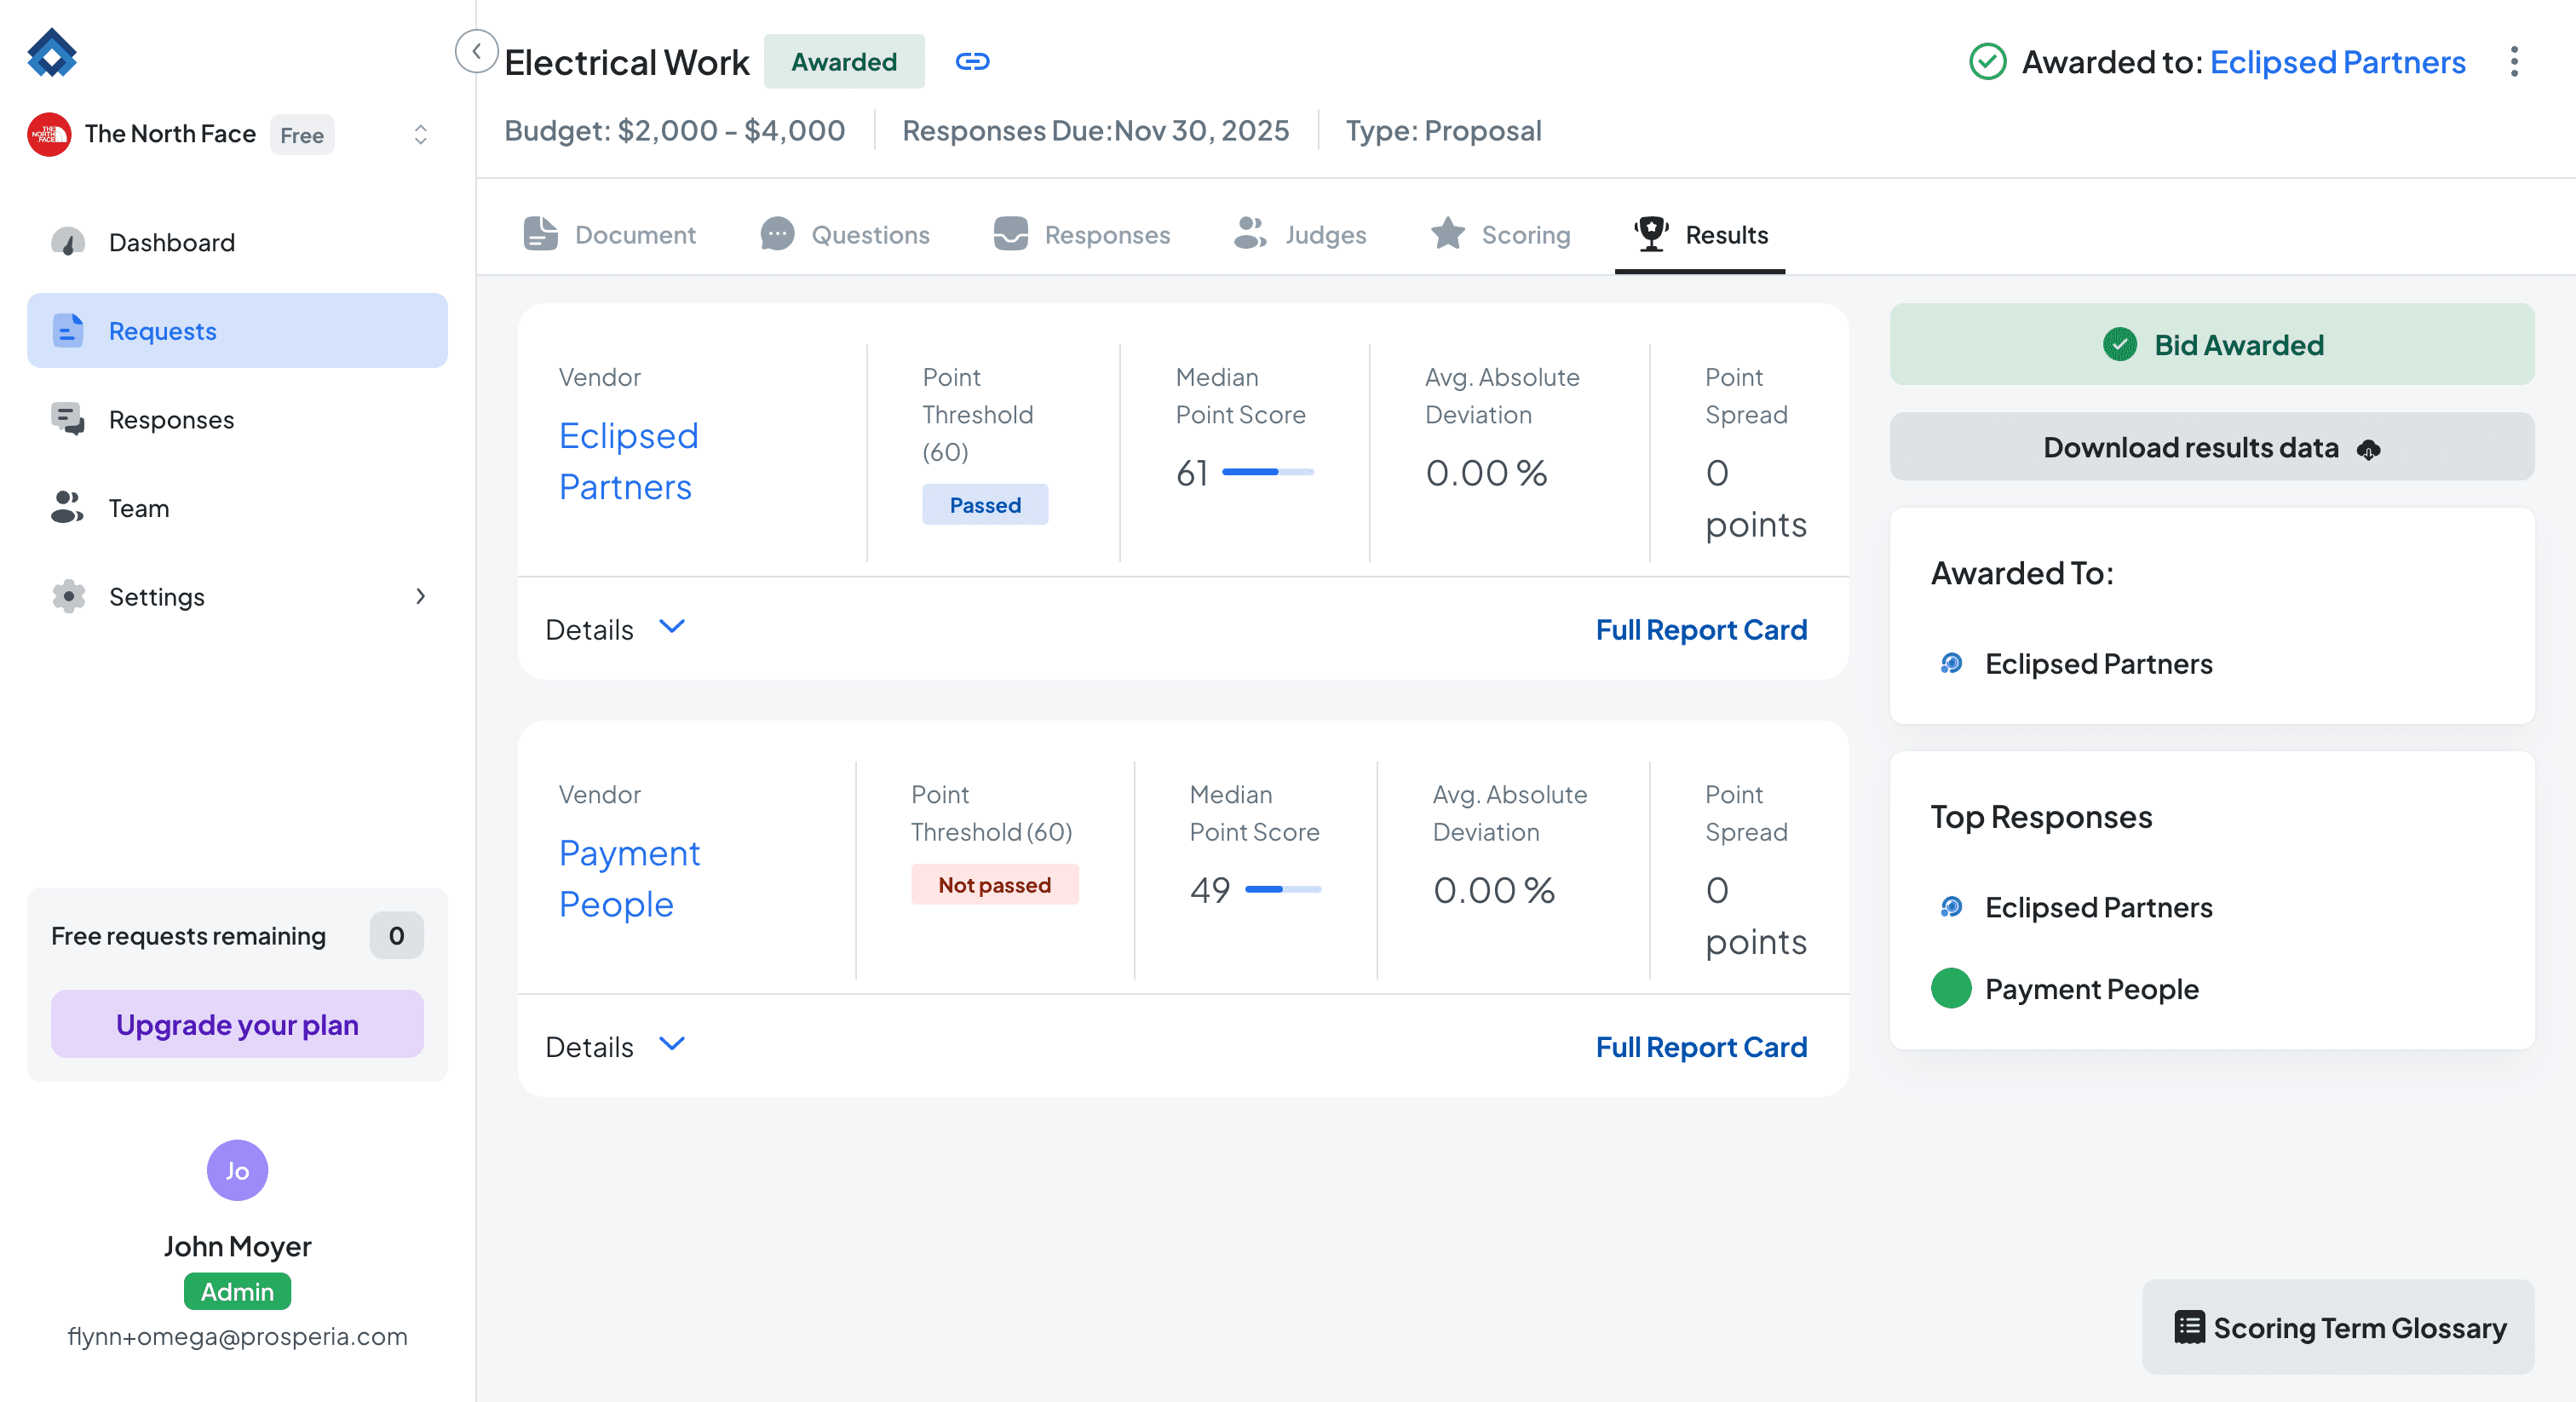
Task: Click the Team people icon in sidebar
Action: click(x=67, y=508)
